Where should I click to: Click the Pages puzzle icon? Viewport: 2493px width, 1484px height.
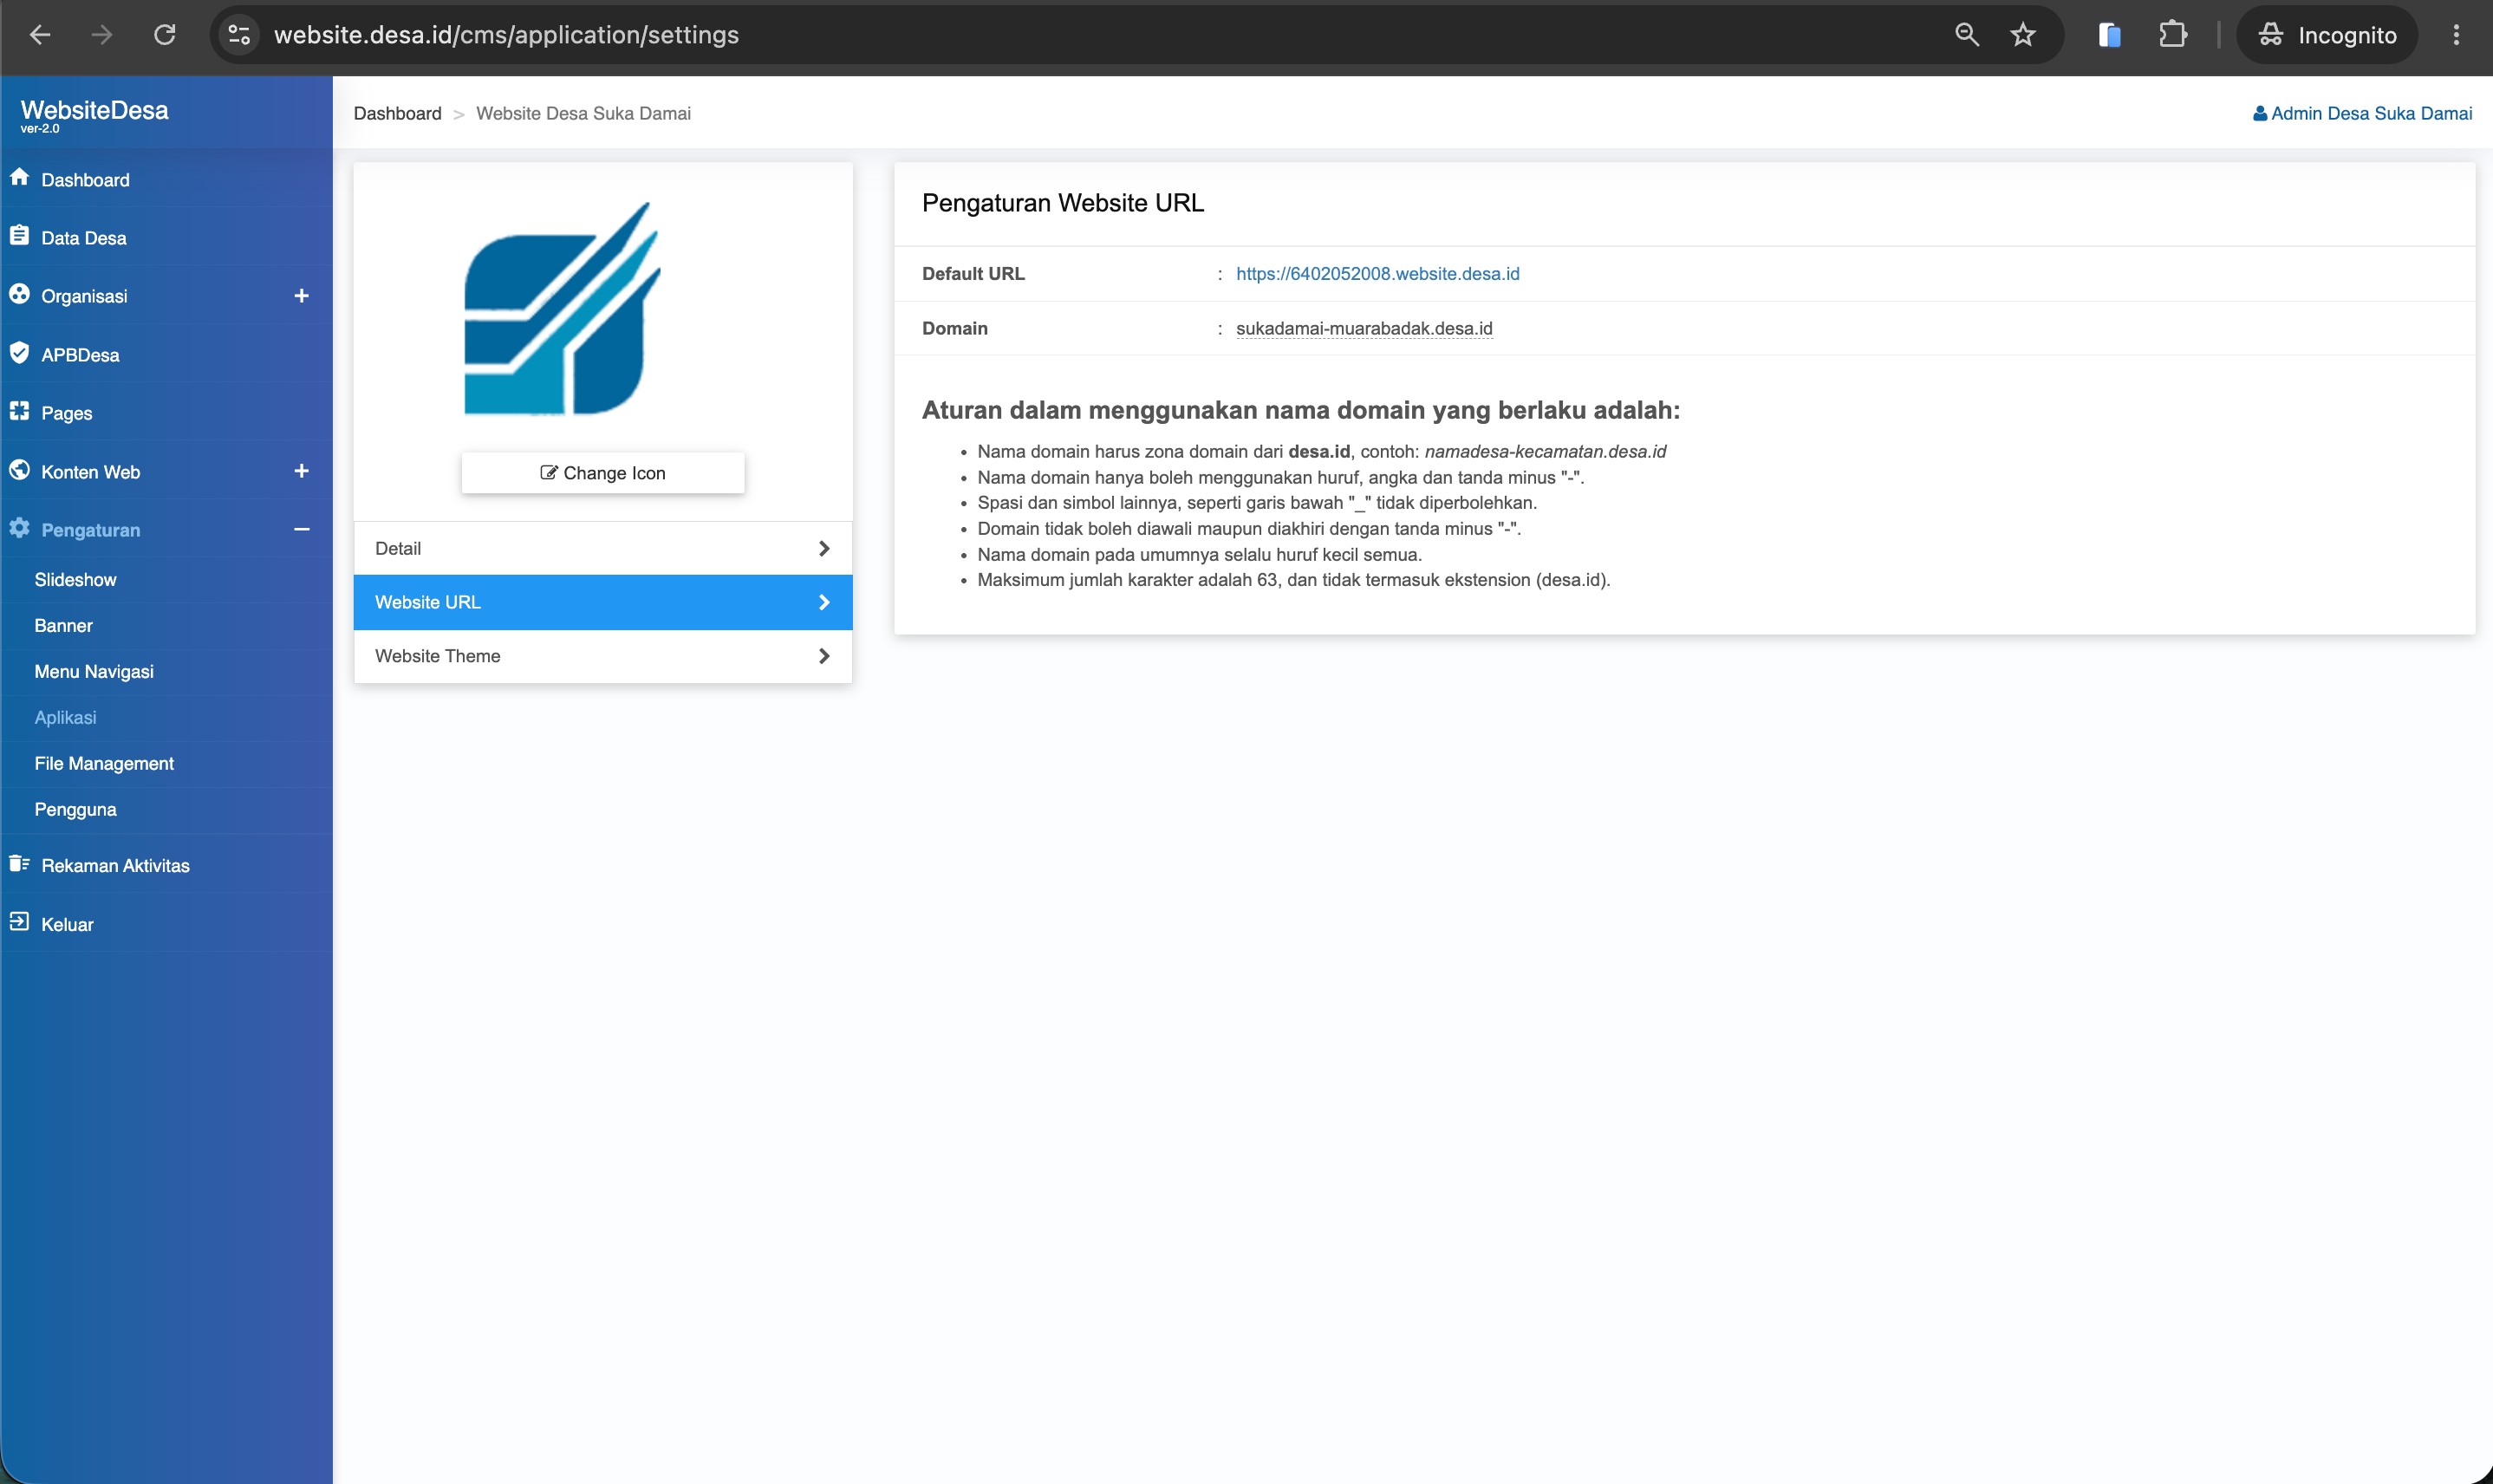[x=19, y=410]
